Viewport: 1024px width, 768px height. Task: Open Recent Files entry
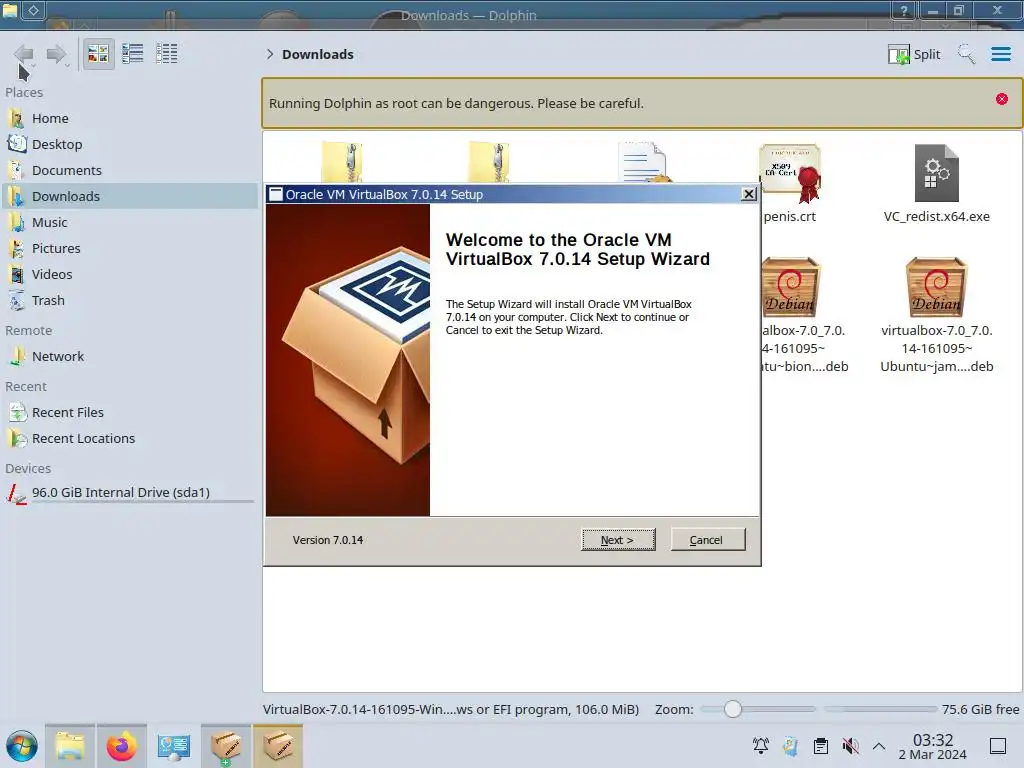pyautogui.click(x=131, y=413)
